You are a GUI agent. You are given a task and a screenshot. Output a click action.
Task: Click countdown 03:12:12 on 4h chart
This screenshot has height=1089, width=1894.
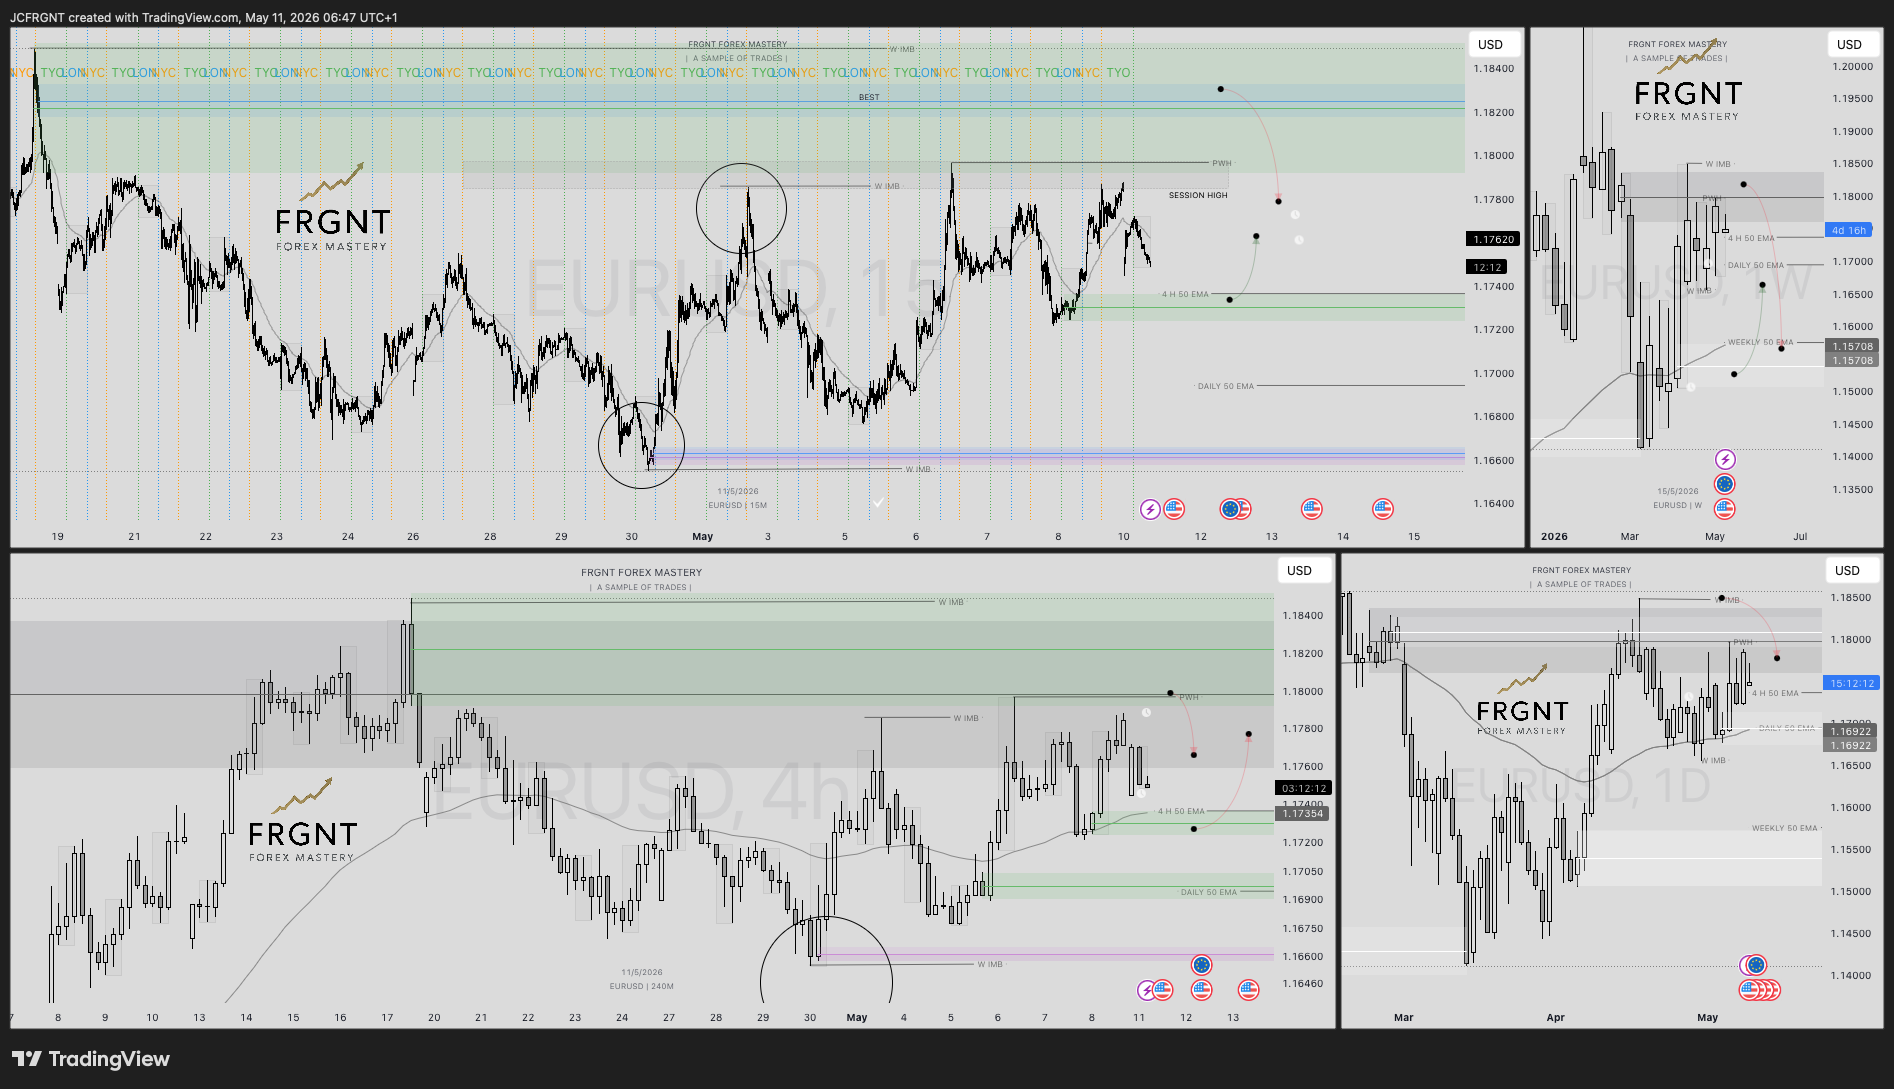pyautogui.click(x=1304, y=788)
